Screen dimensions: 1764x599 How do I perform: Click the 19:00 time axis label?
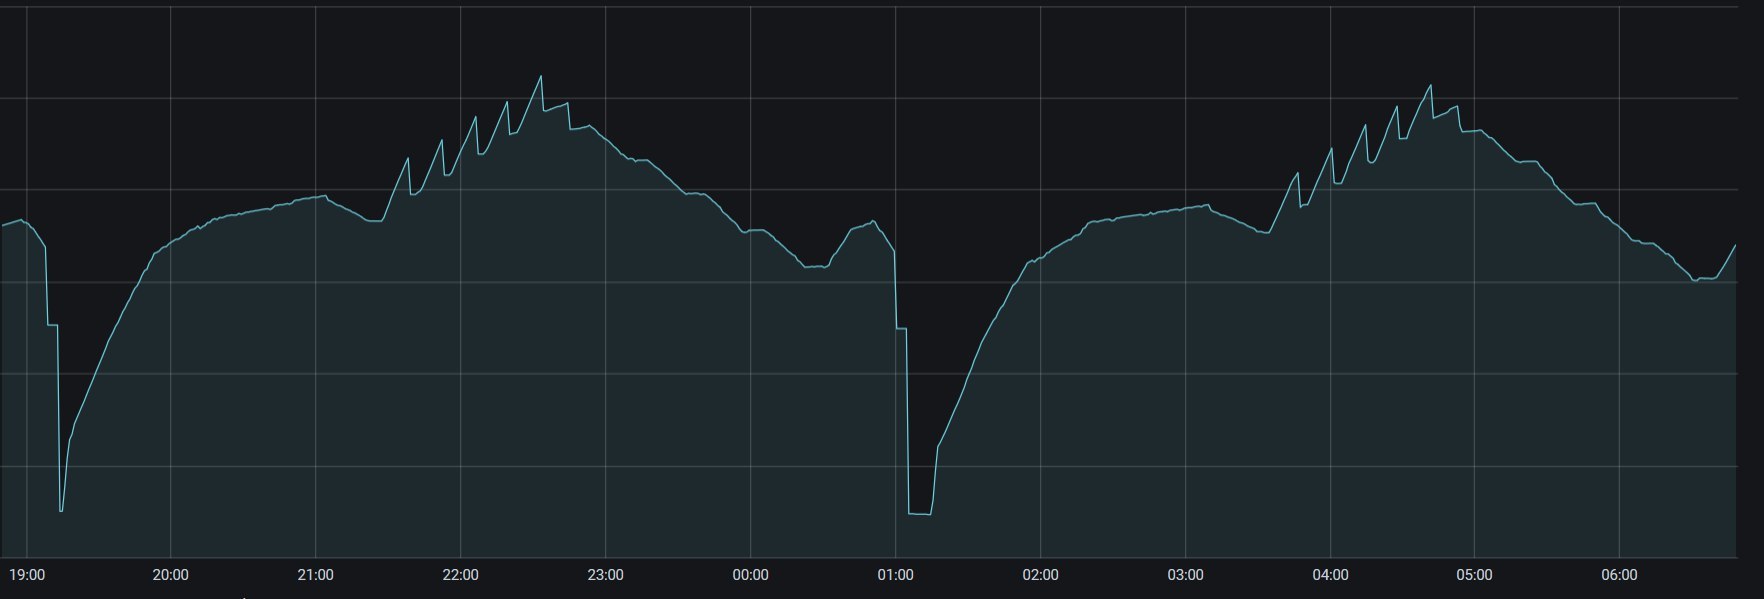coord(26,575)
